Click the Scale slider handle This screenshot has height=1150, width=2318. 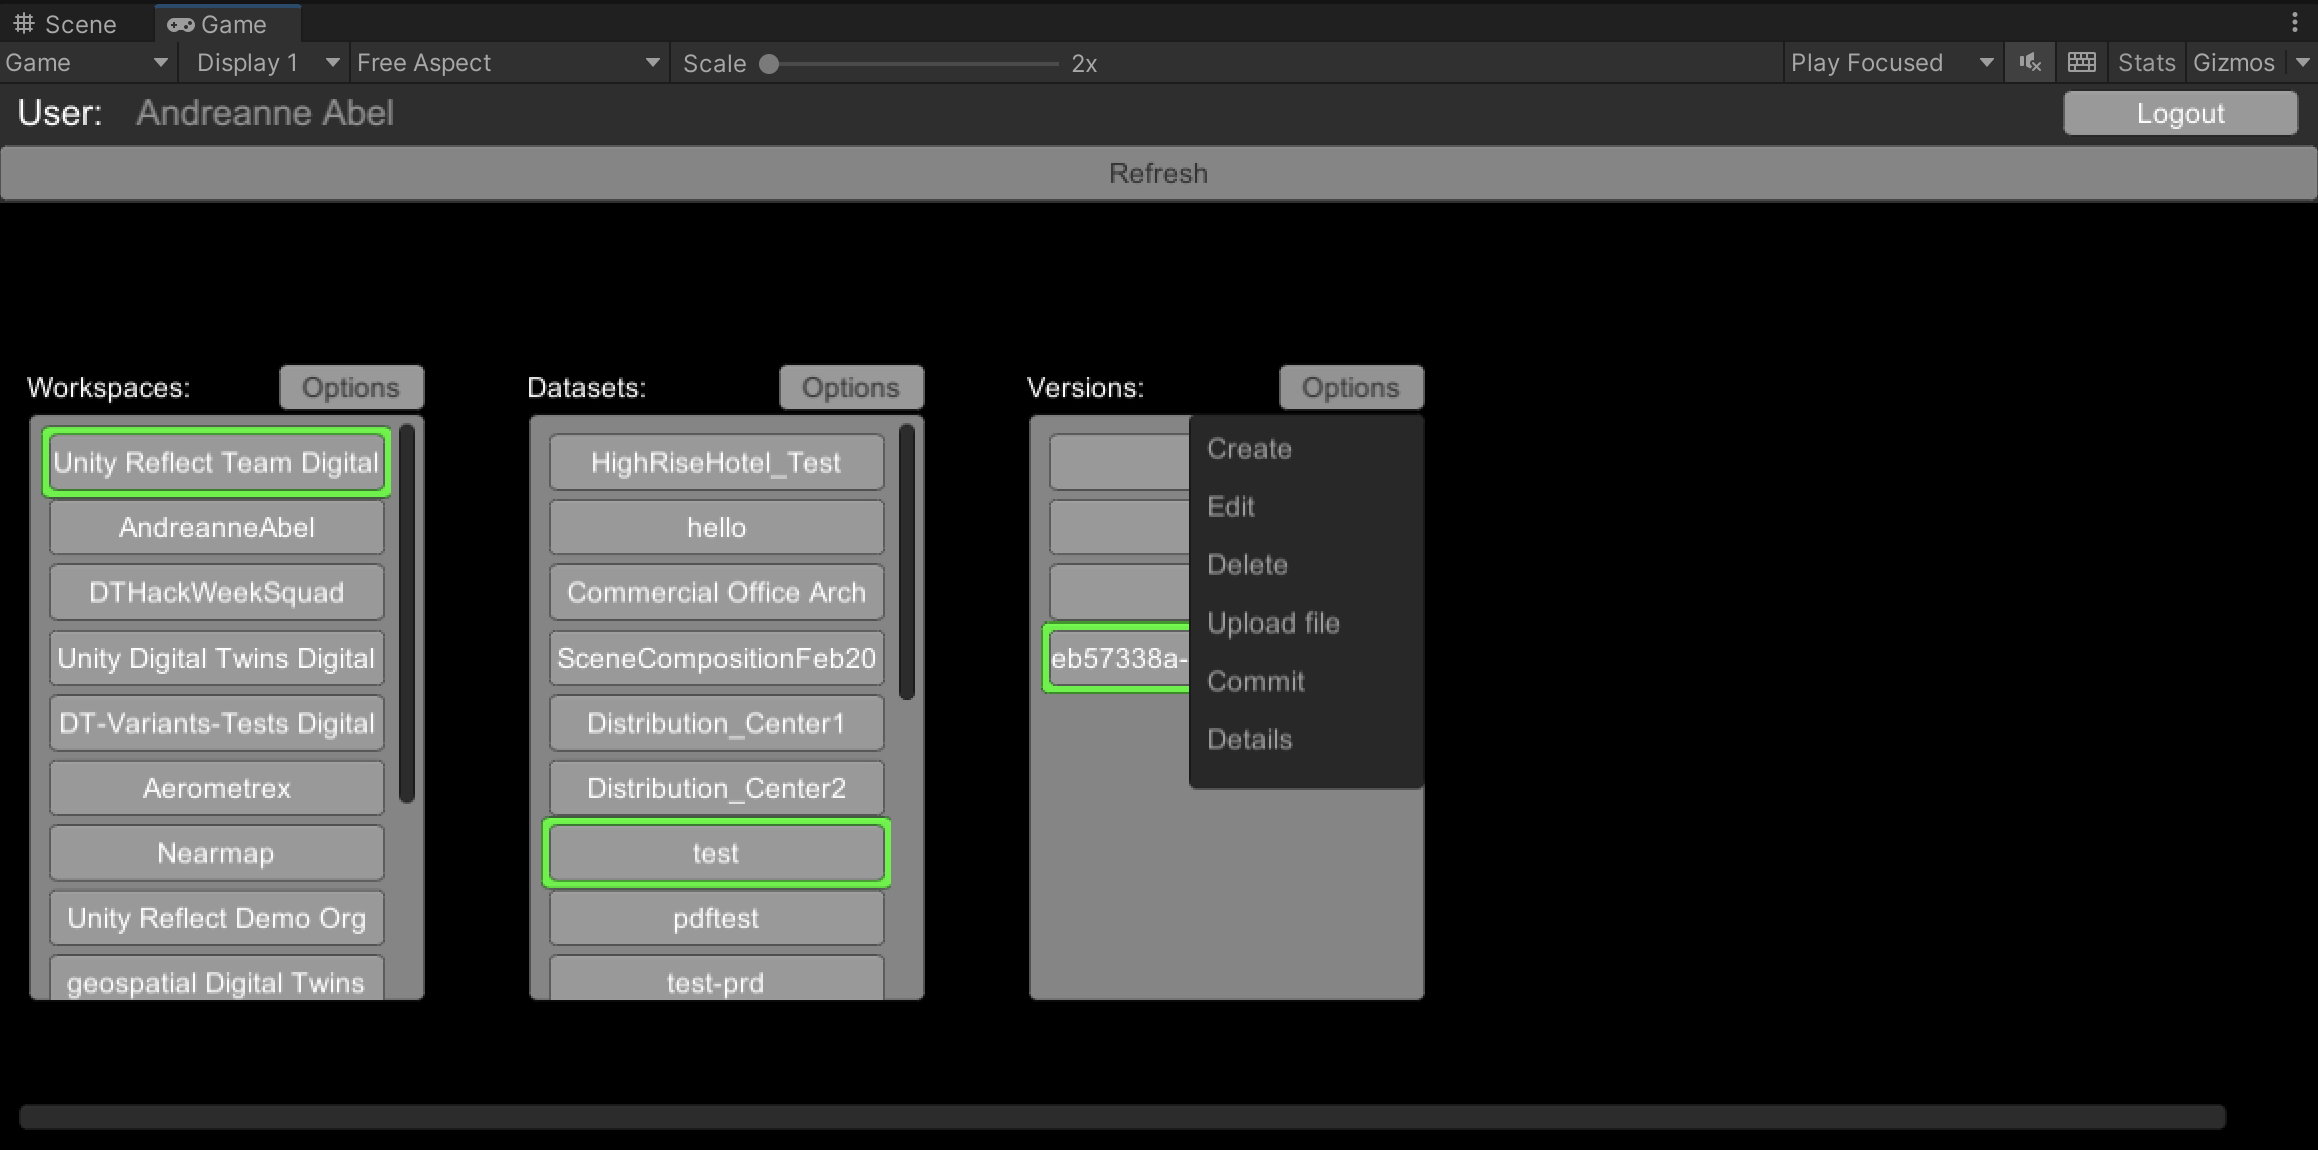tap(769, 64)
